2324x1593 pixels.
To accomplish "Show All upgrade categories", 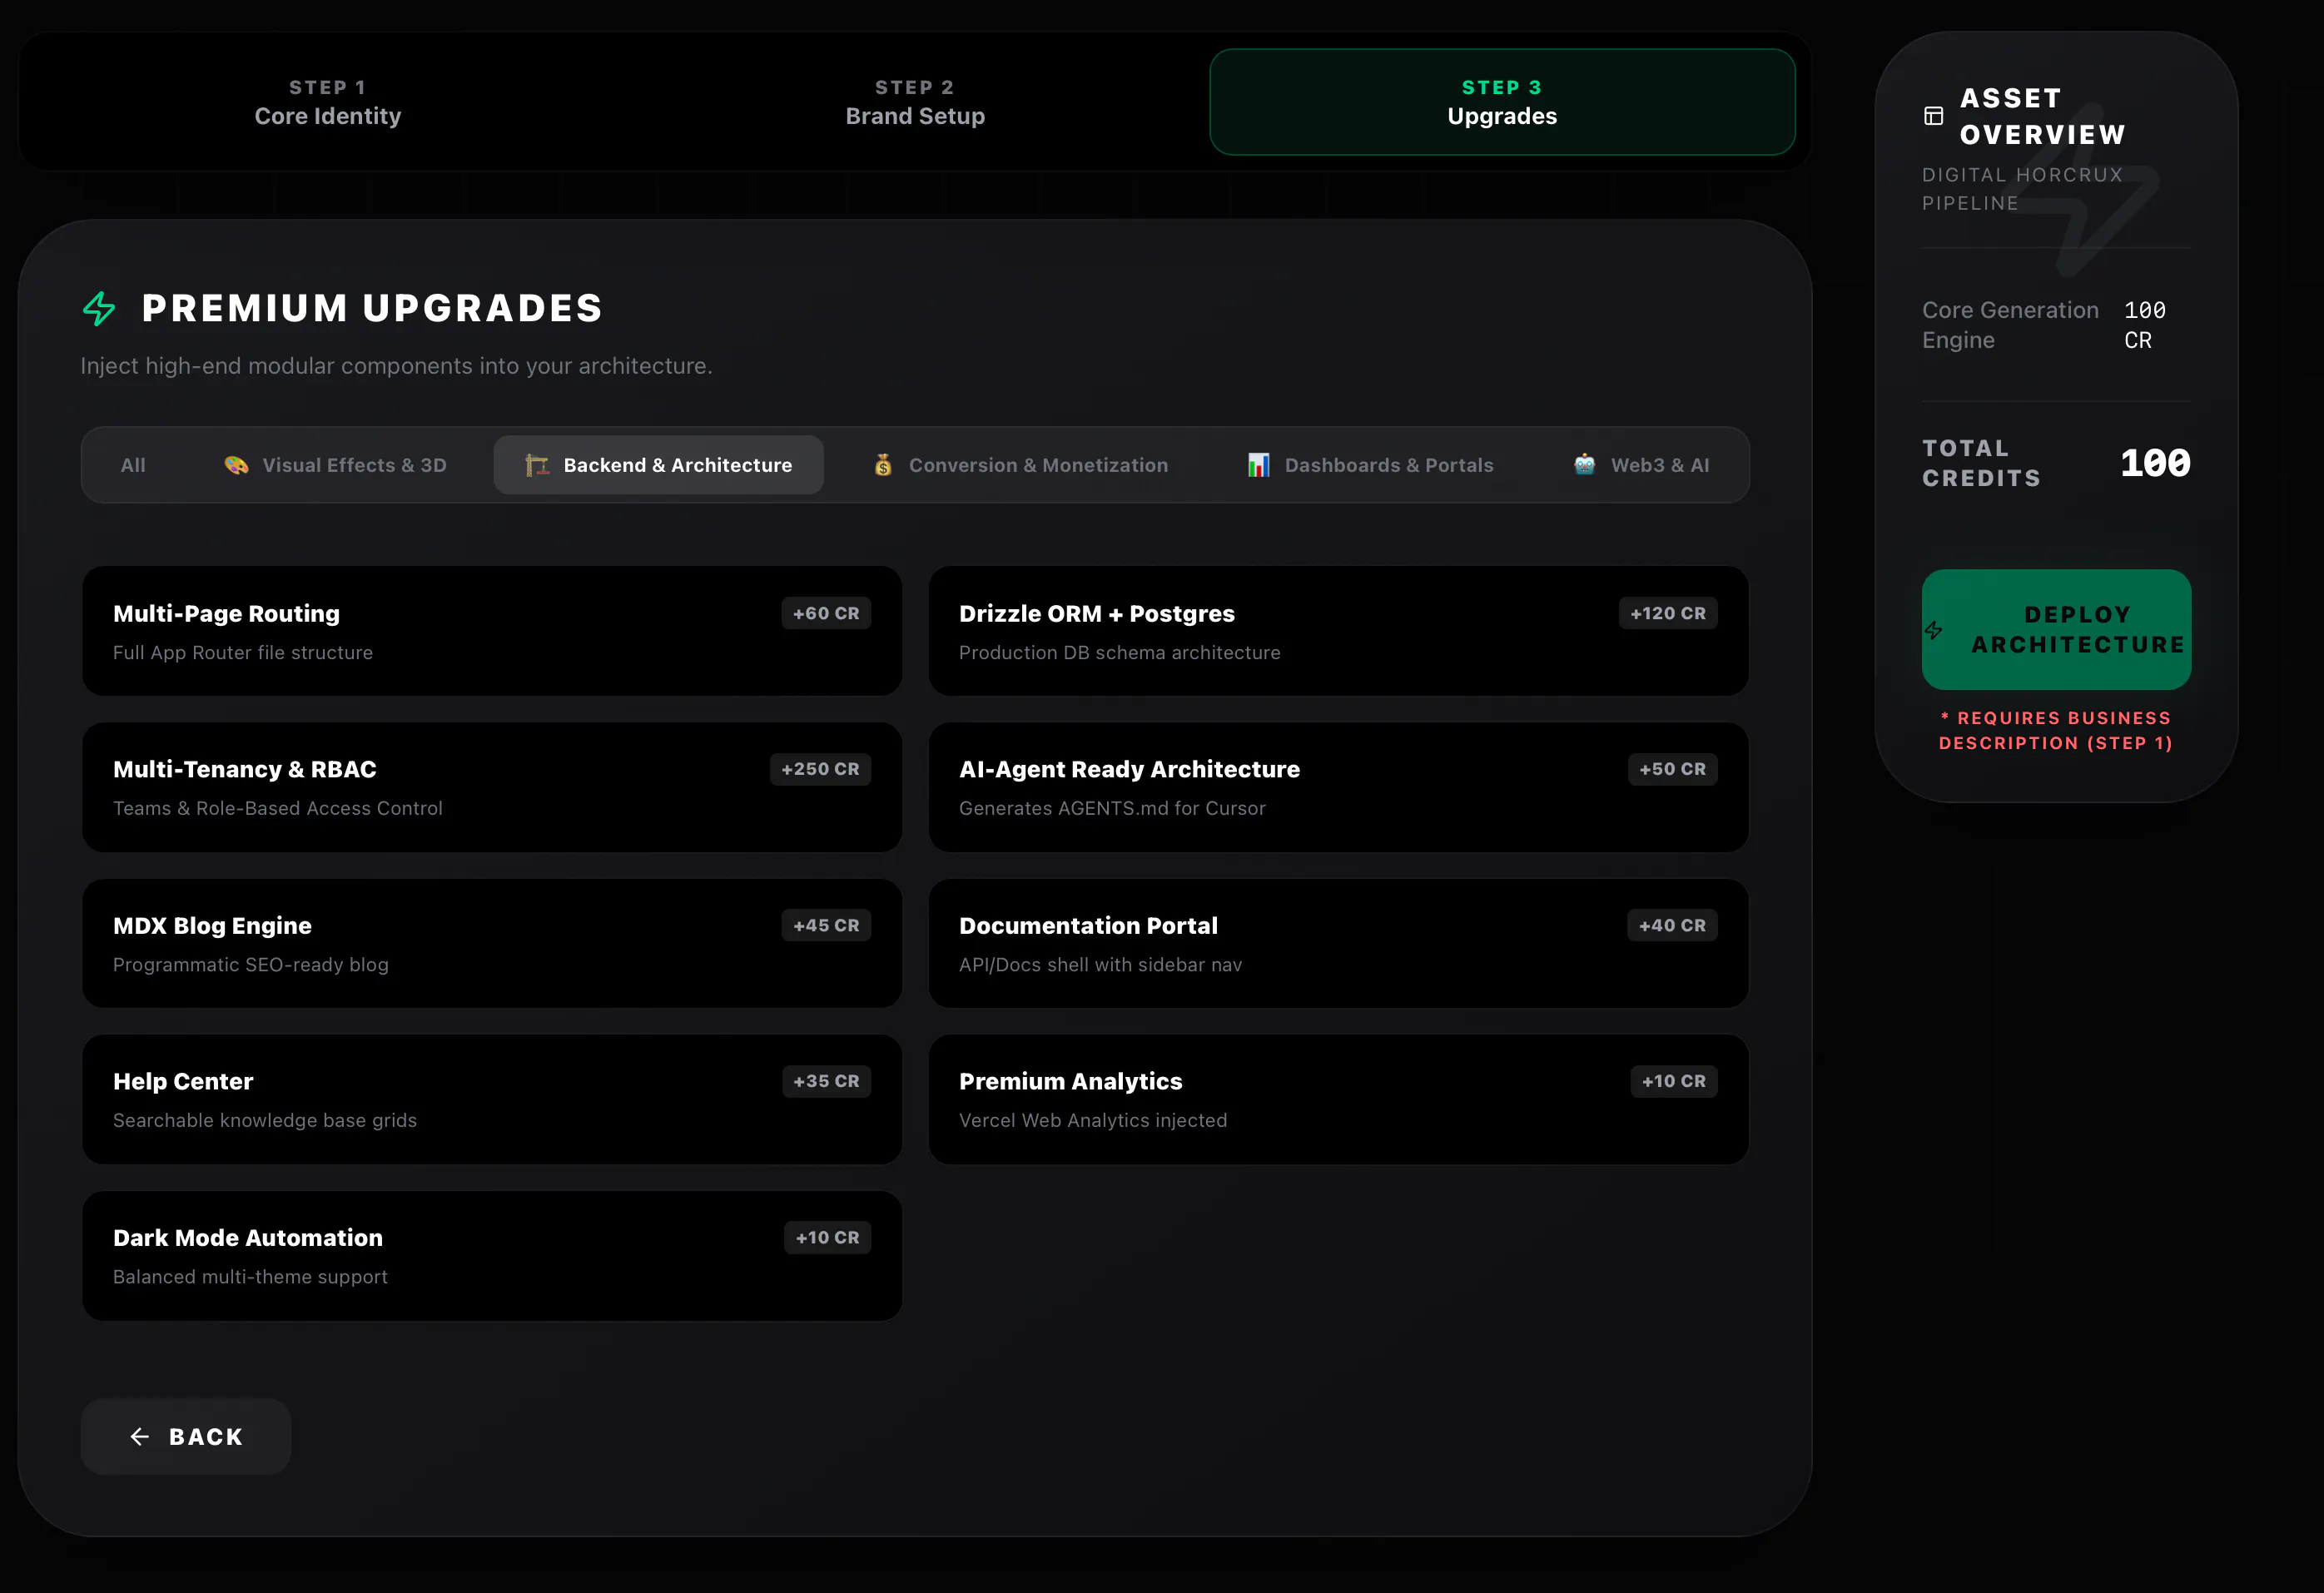I will coord(133,465).
